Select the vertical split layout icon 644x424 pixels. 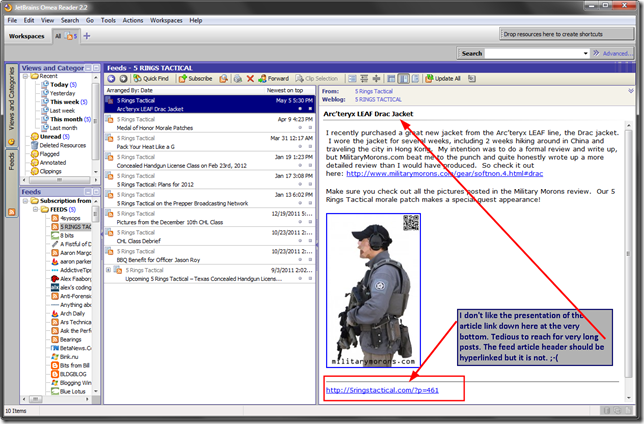pos(404,78)
